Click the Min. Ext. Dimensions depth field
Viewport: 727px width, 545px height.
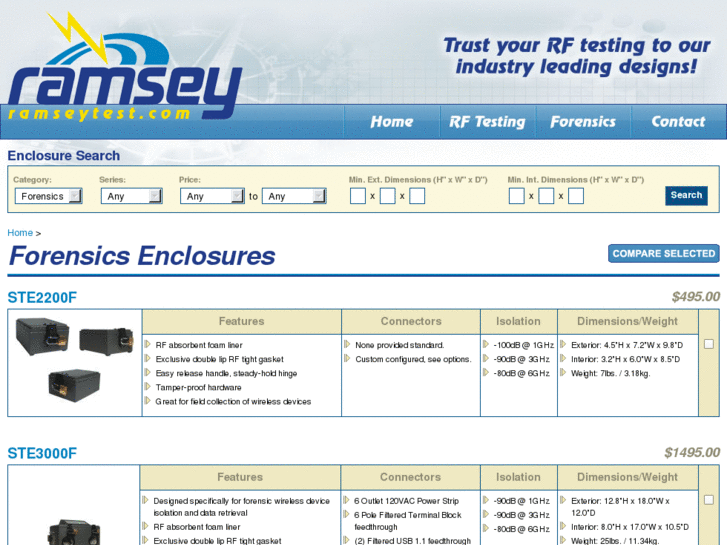(x=417, y=196)
